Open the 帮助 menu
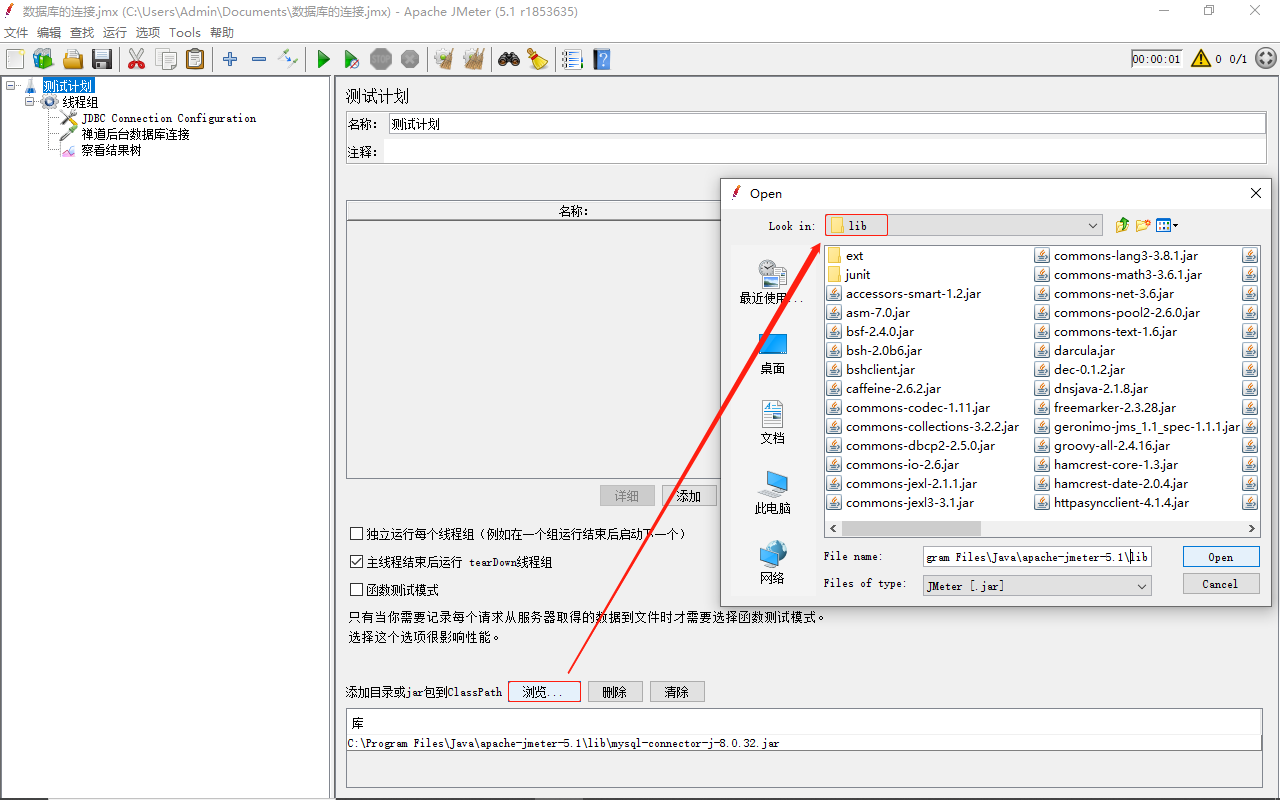The height and width of the screenshot is (800, 1280). 222,32
